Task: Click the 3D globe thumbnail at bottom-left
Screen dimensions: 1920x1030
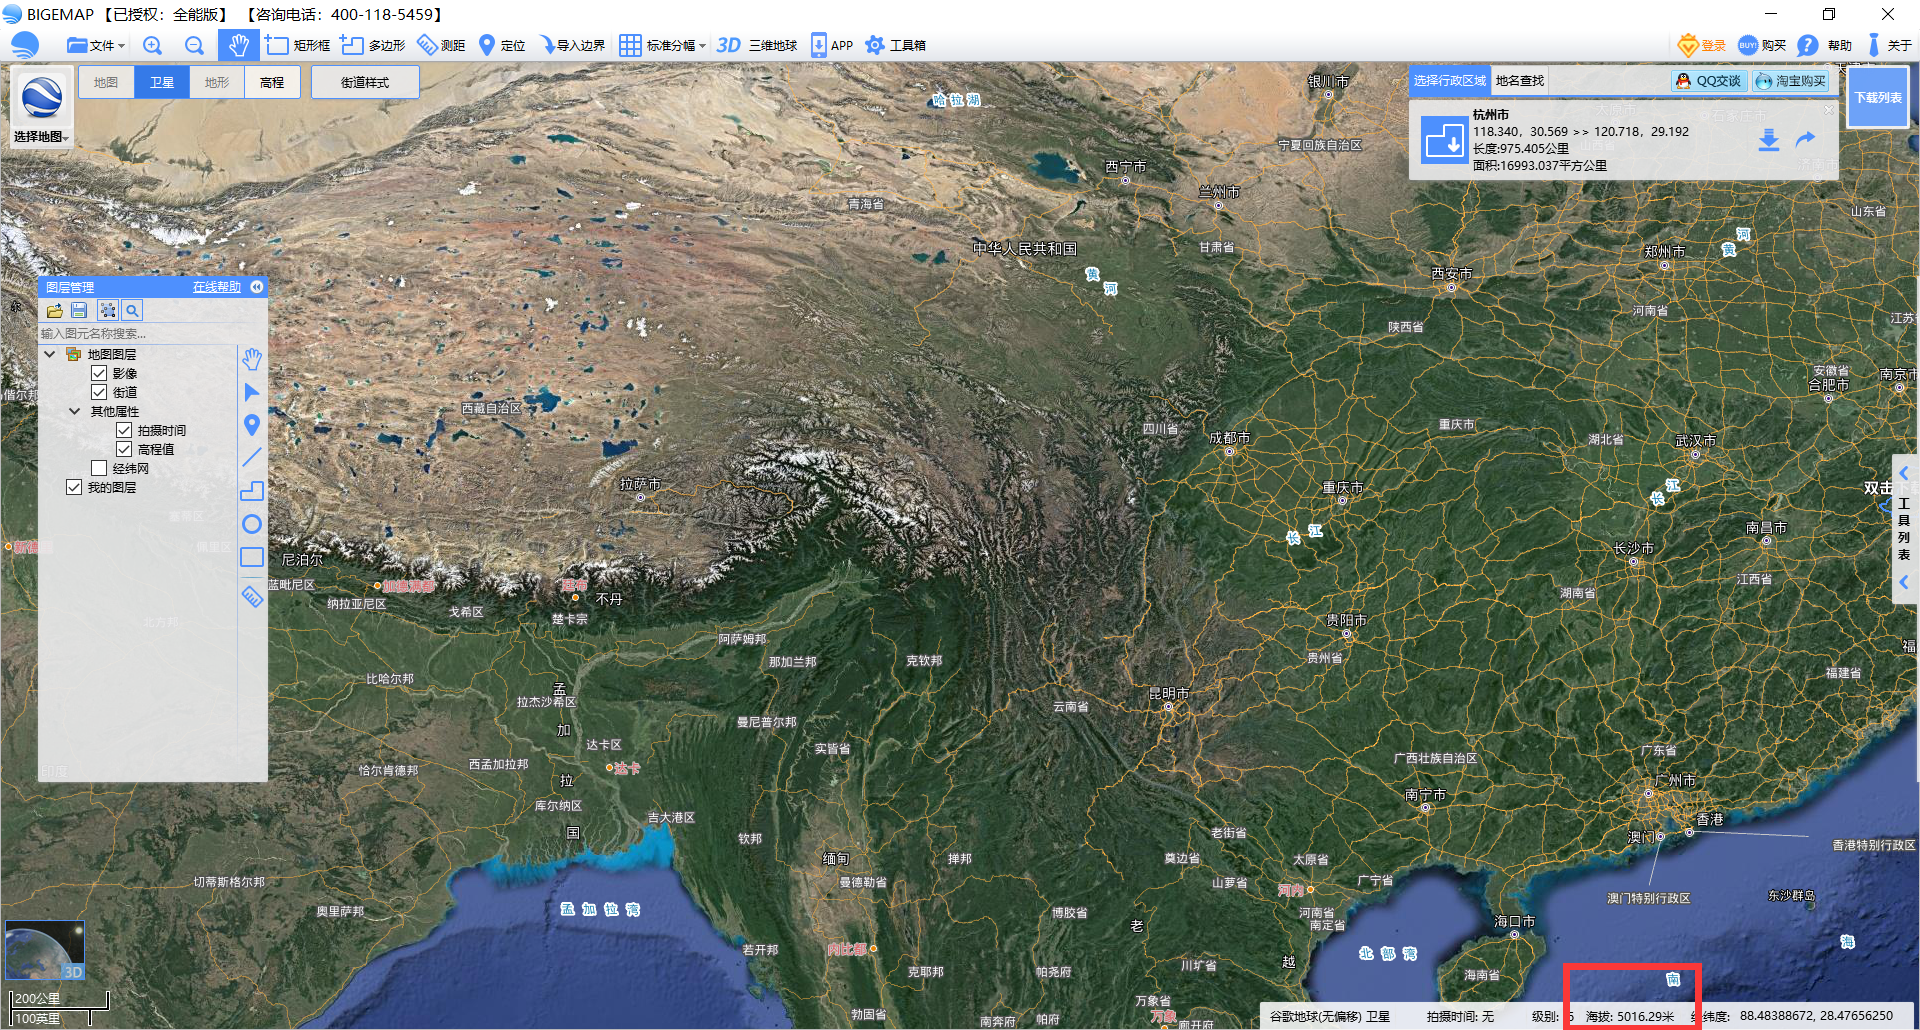Action: point(45,950)
